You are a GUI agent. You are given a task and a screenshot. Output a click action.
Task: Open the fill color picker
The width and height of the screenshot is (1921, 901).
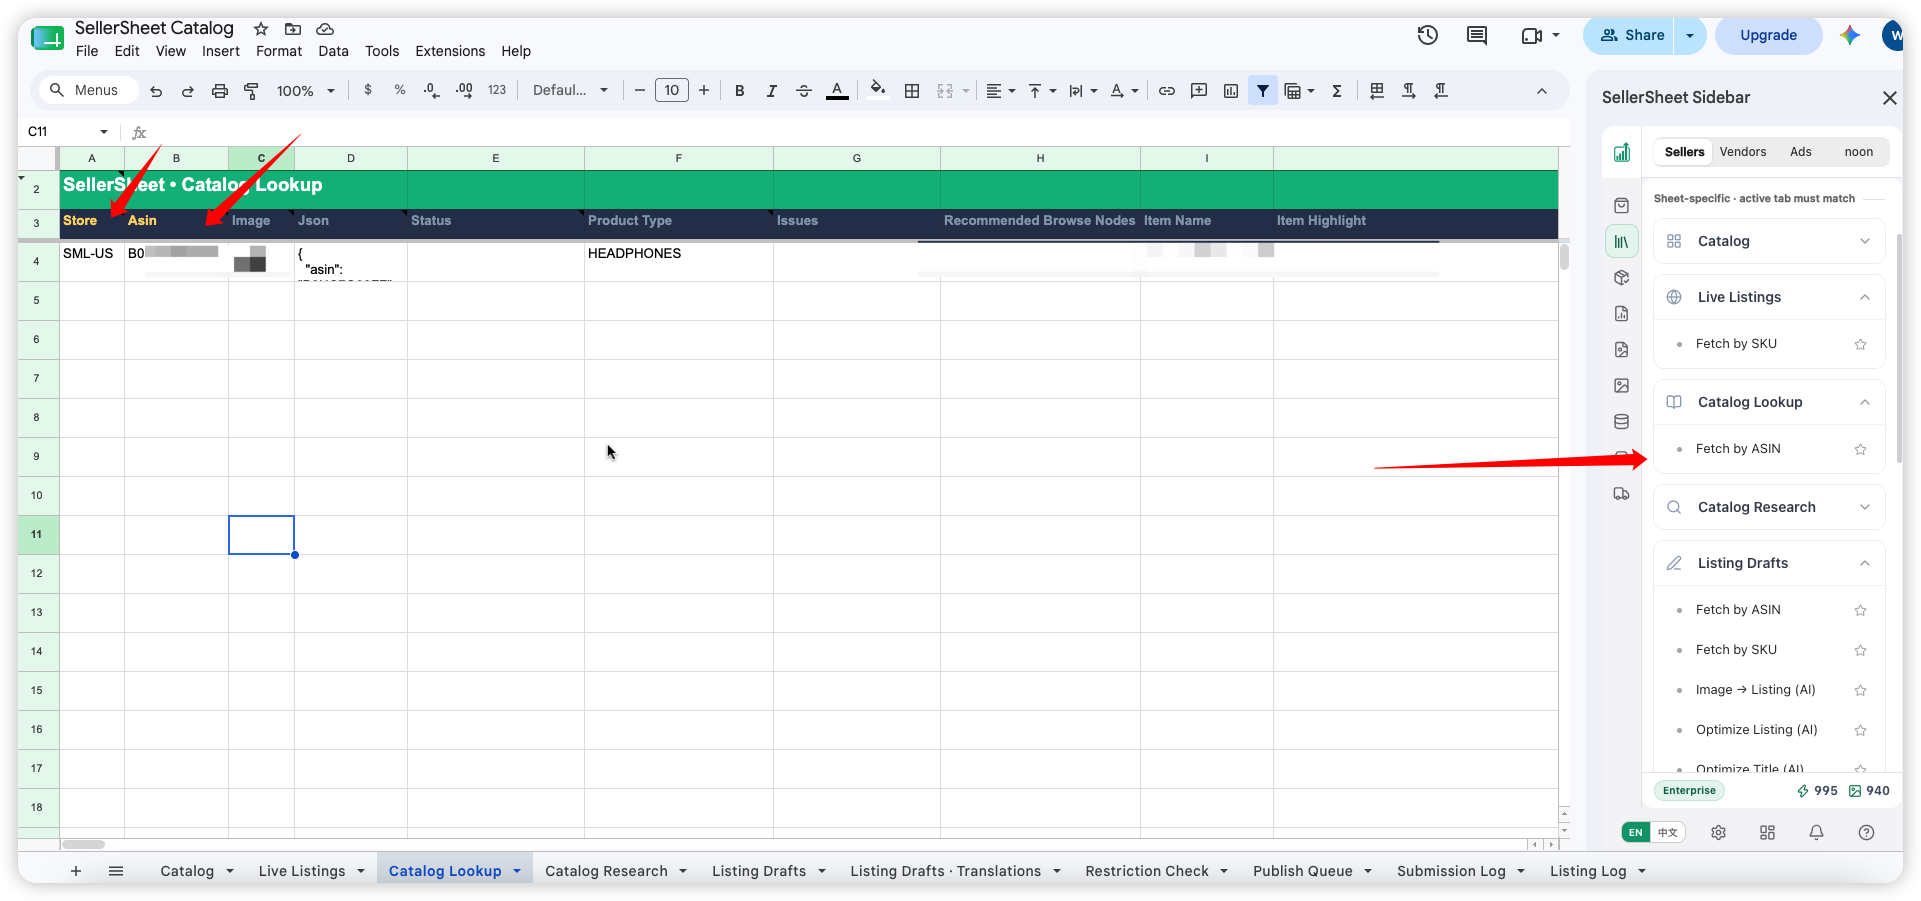point(878,90)
